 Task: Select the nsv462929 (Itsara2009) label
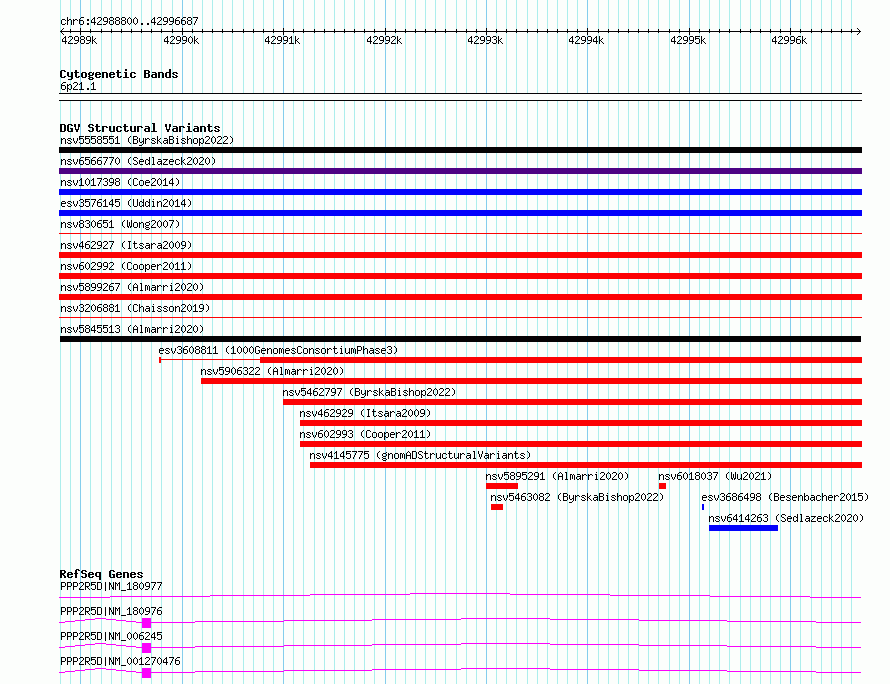click(x=366, y=413)
